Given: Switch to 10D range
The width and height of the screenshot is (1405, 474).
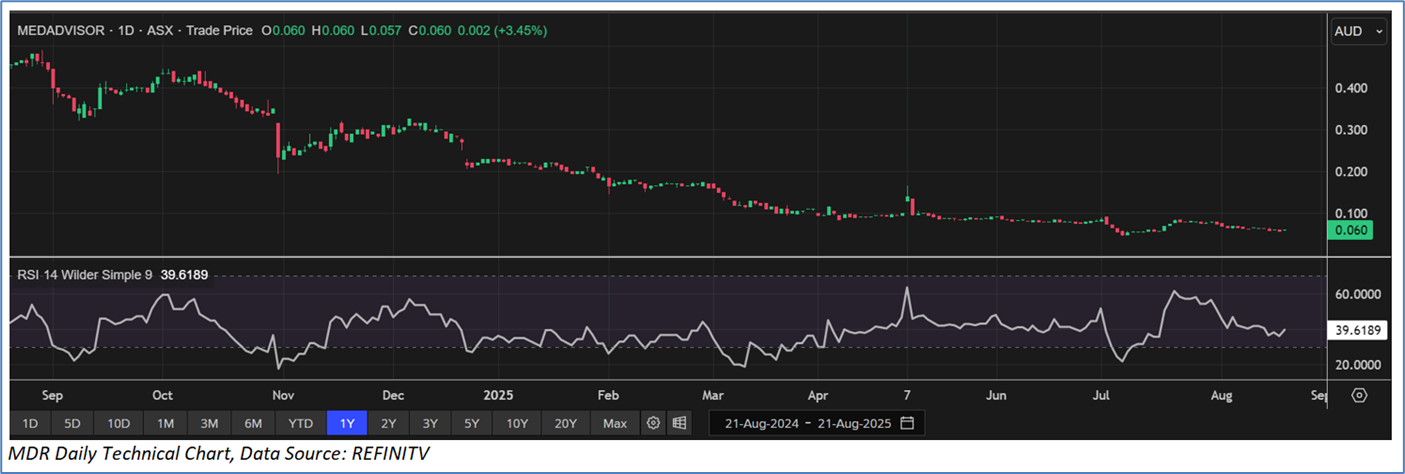Looking at the screenshot, I should pos(119,423).
